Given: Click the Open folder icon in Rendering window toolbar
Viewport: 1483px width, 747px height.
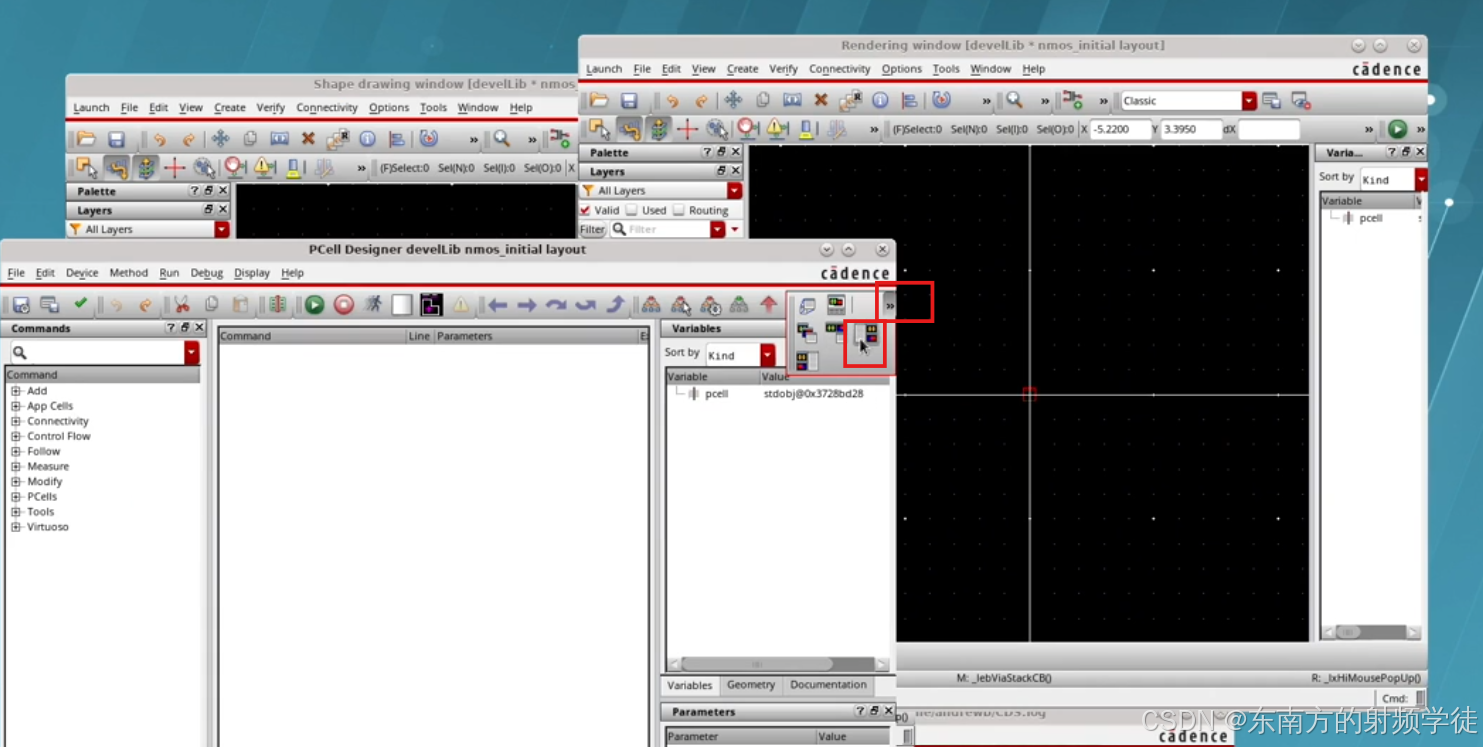Looking at the screenshot, I should 598,100.
